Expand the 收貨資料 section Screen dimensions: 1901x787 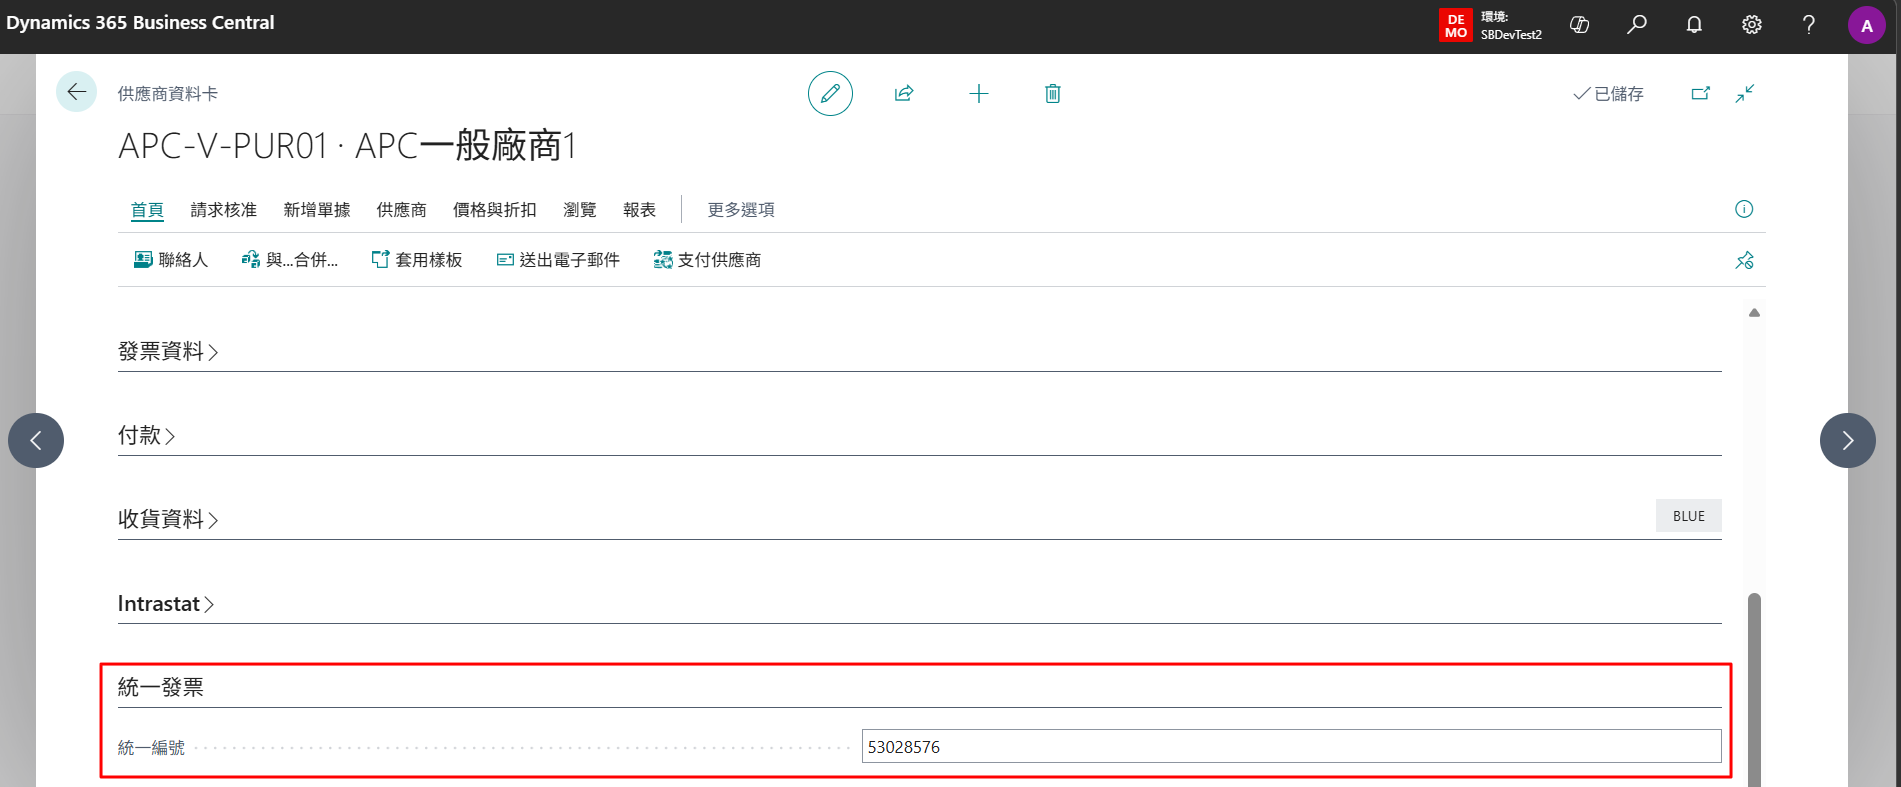coord(168,519)
